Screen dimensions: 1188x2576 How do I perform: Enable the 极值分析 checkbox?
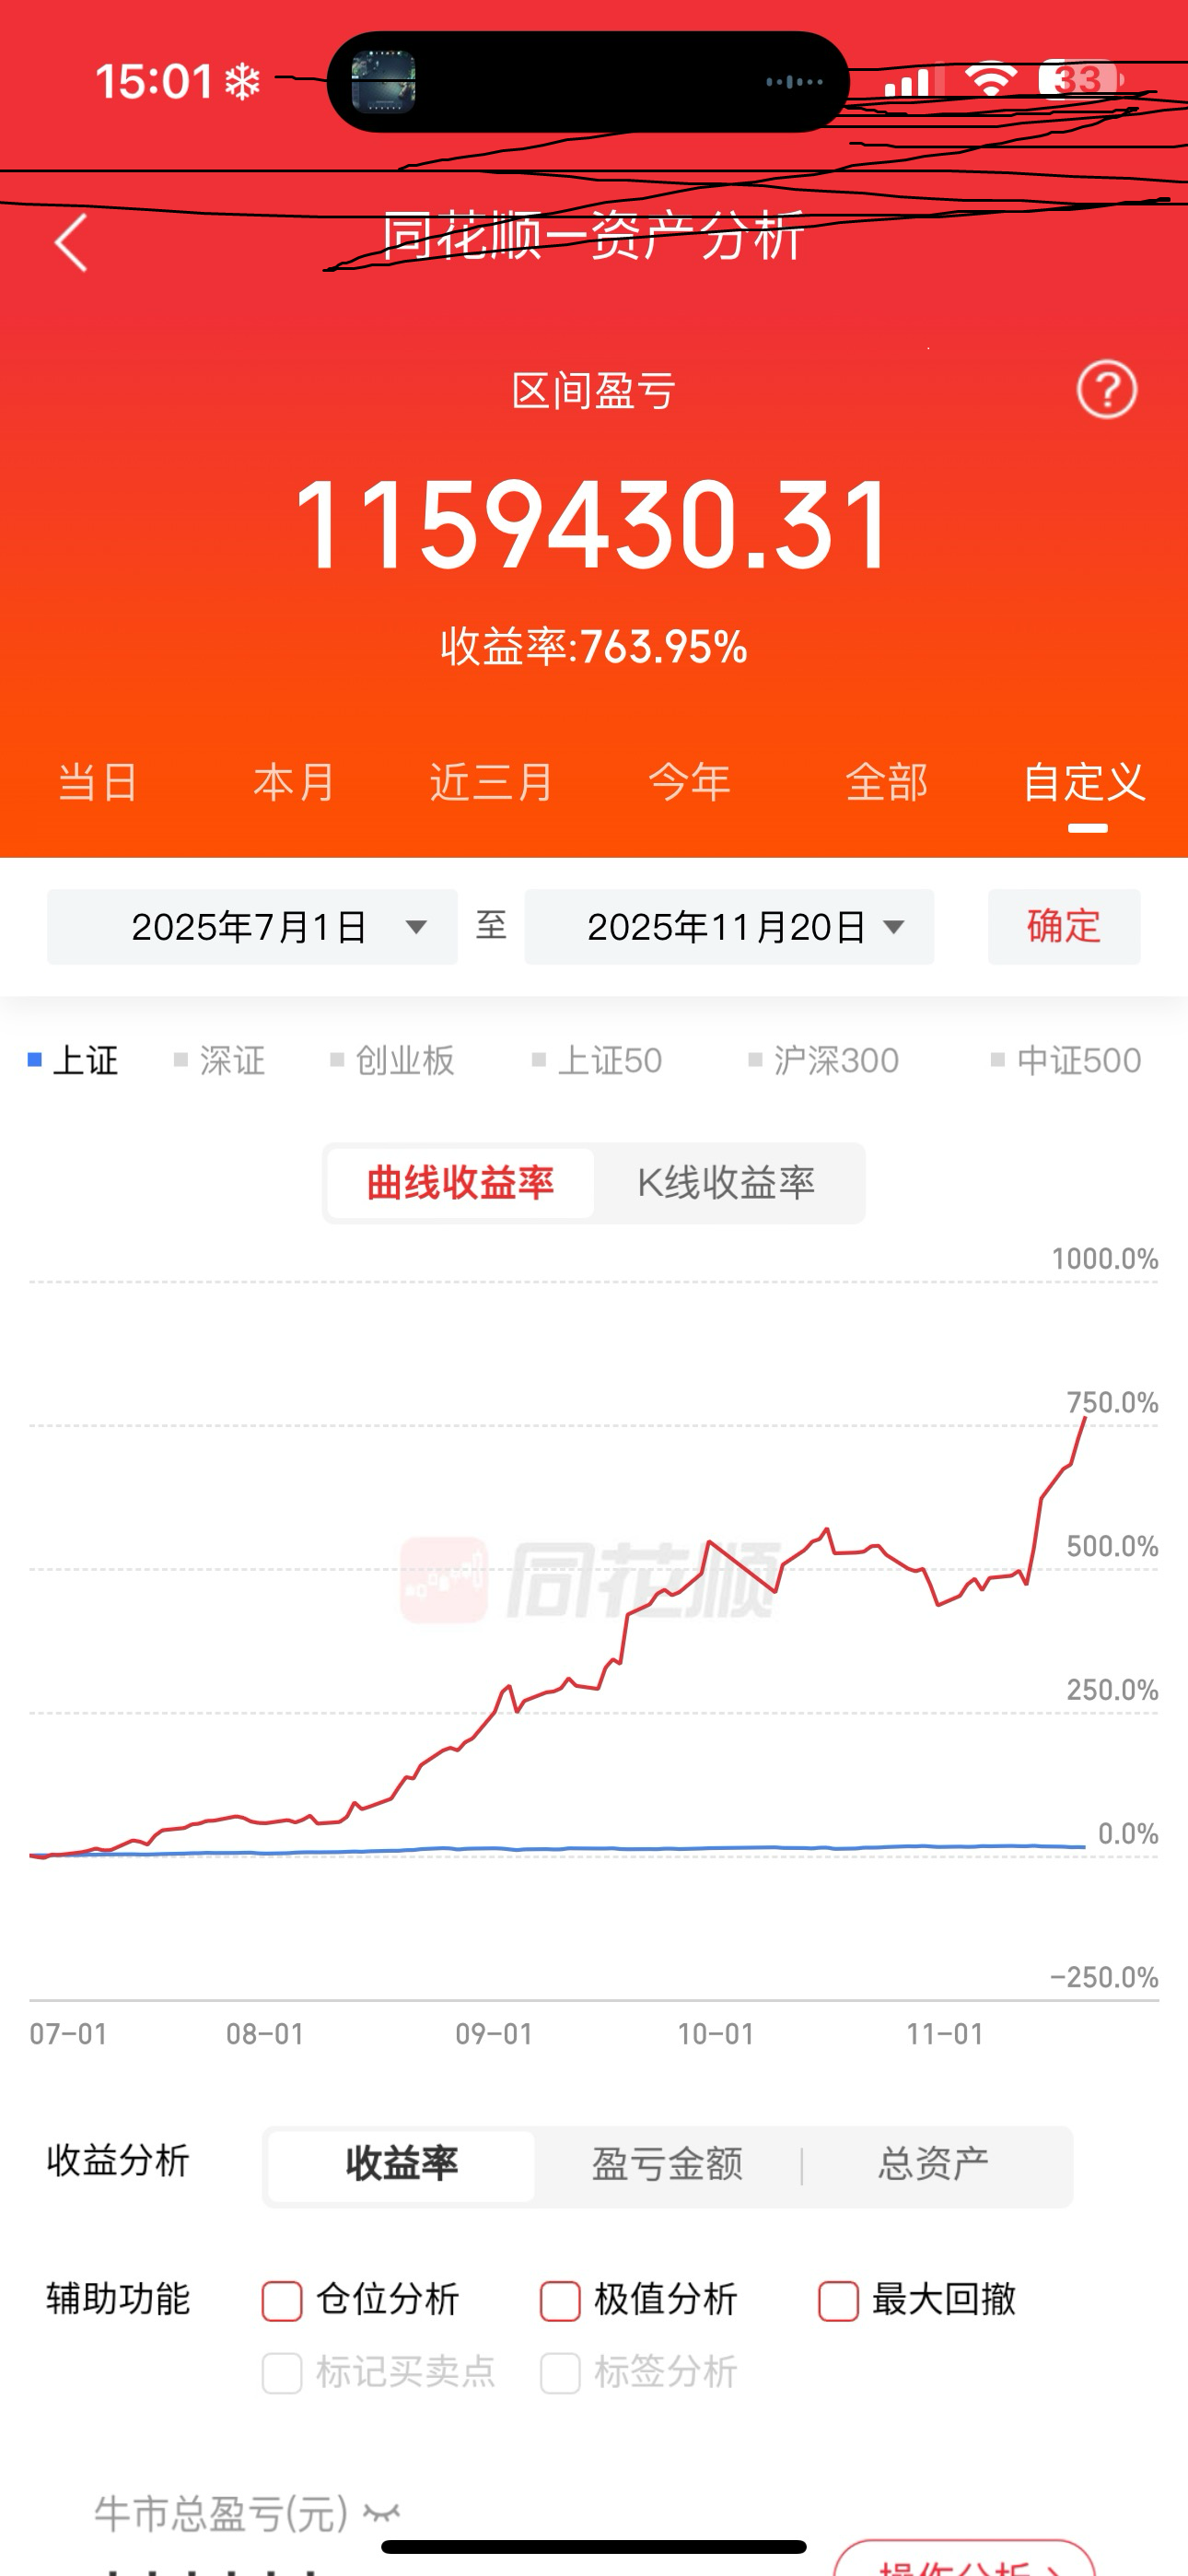tap(560, 2300)
